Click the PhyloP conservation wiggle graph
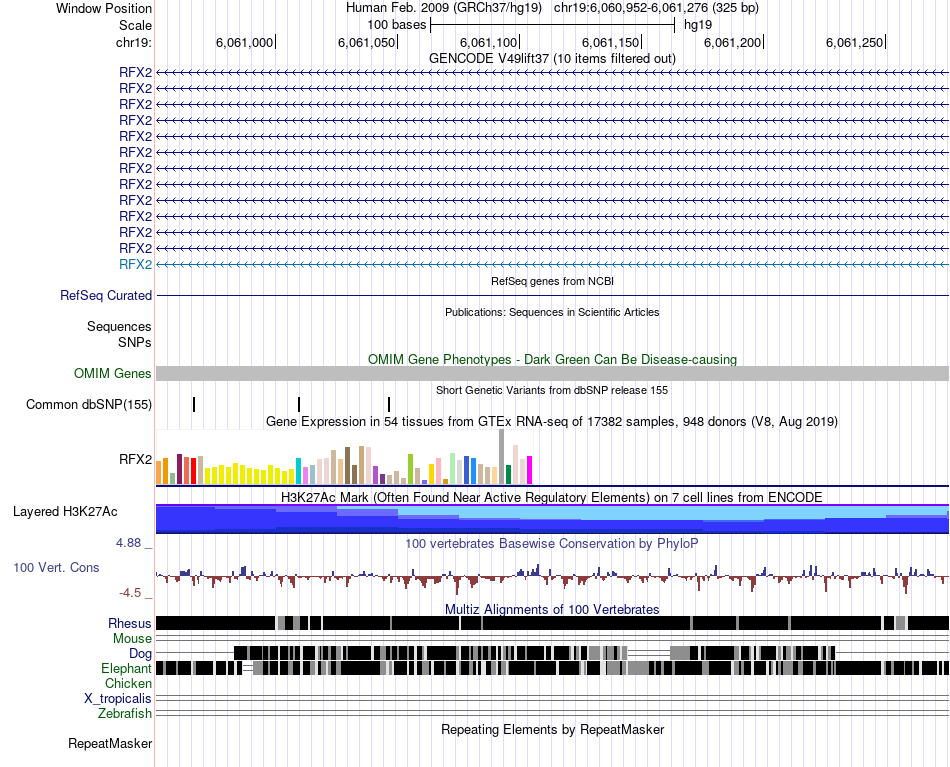Screen dimensions: 950x767 [552, 578]
